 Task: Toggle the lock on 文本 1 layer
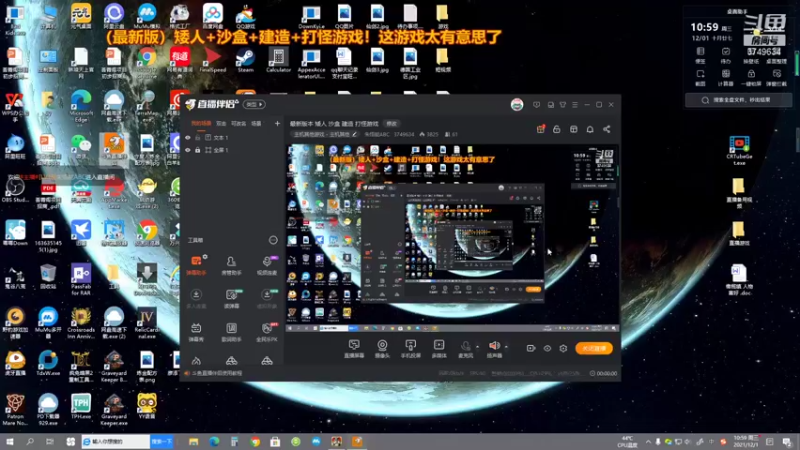[197, 138]
